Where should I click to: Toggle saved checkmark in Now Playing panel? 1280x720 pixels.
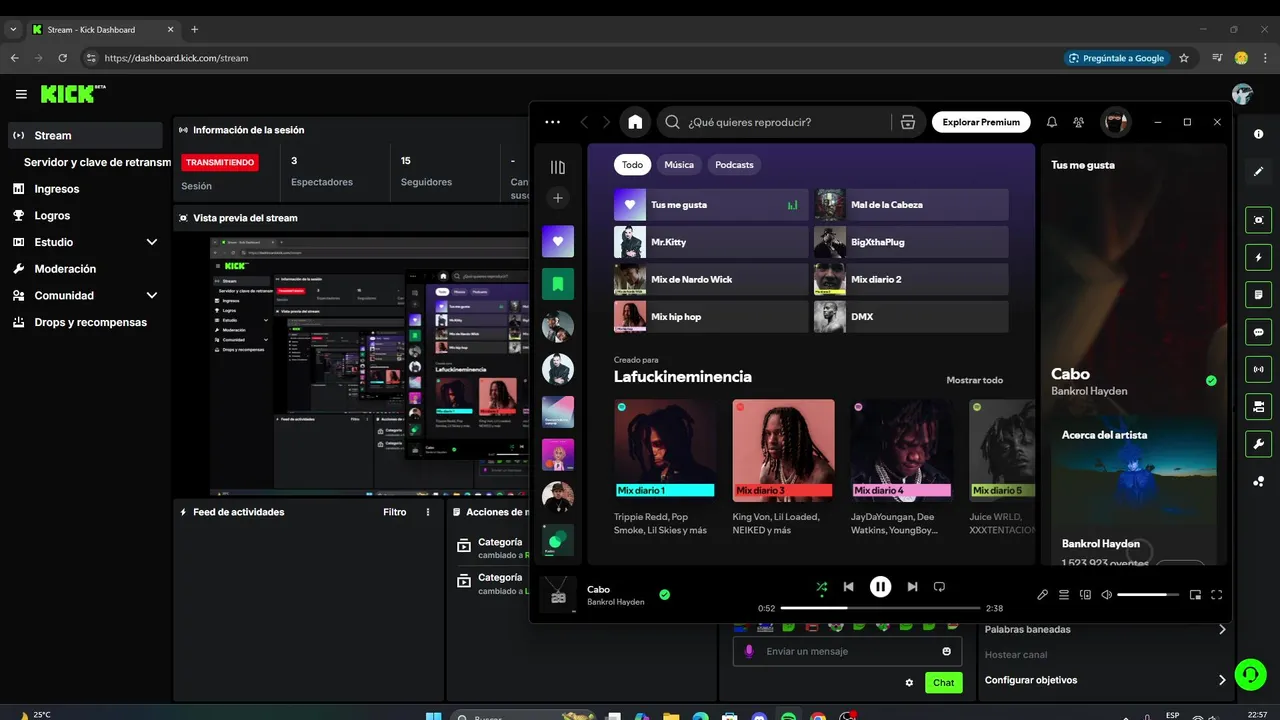[1211, 381]
